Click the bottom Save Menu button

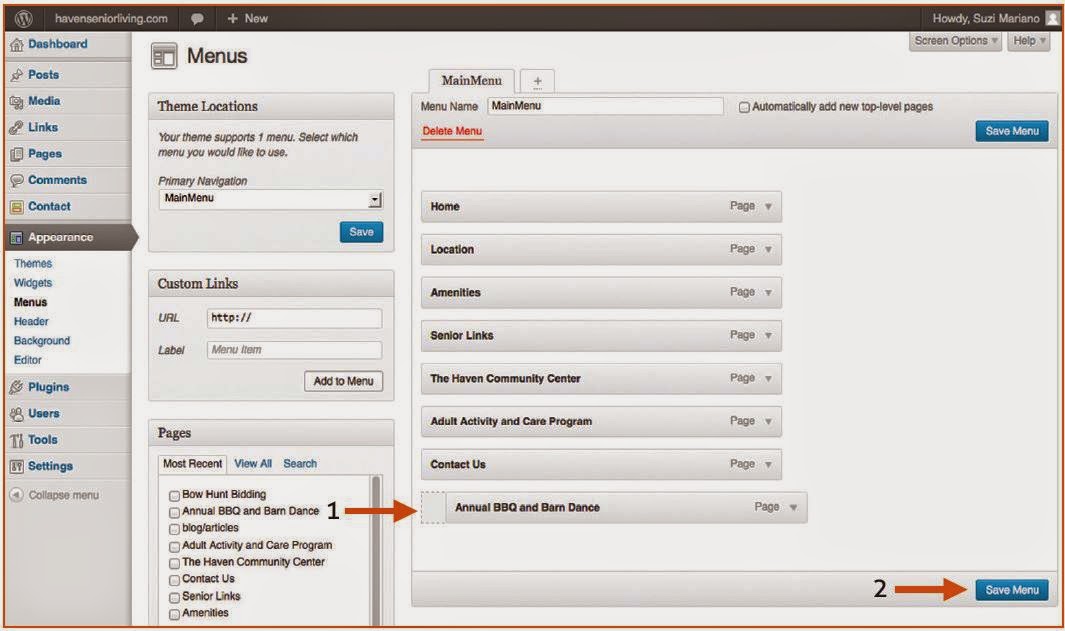point(1012,590)
